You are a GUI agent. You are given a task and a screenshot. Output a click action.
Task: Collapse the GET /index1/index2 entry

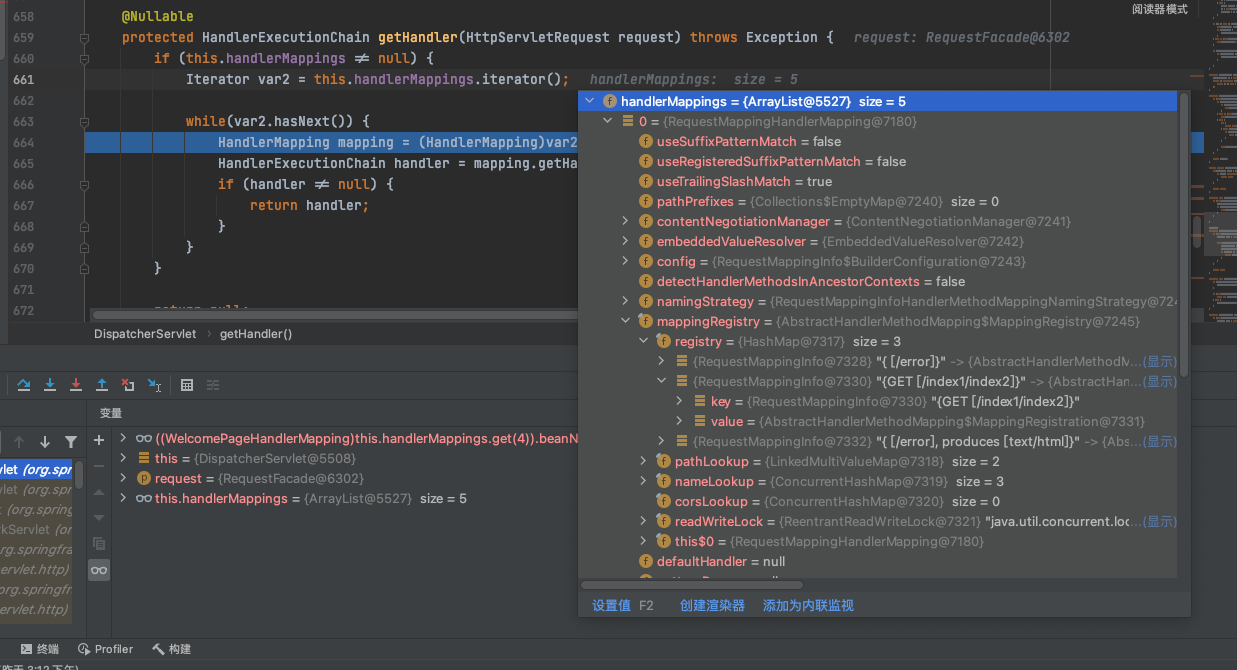click(662, 381)
